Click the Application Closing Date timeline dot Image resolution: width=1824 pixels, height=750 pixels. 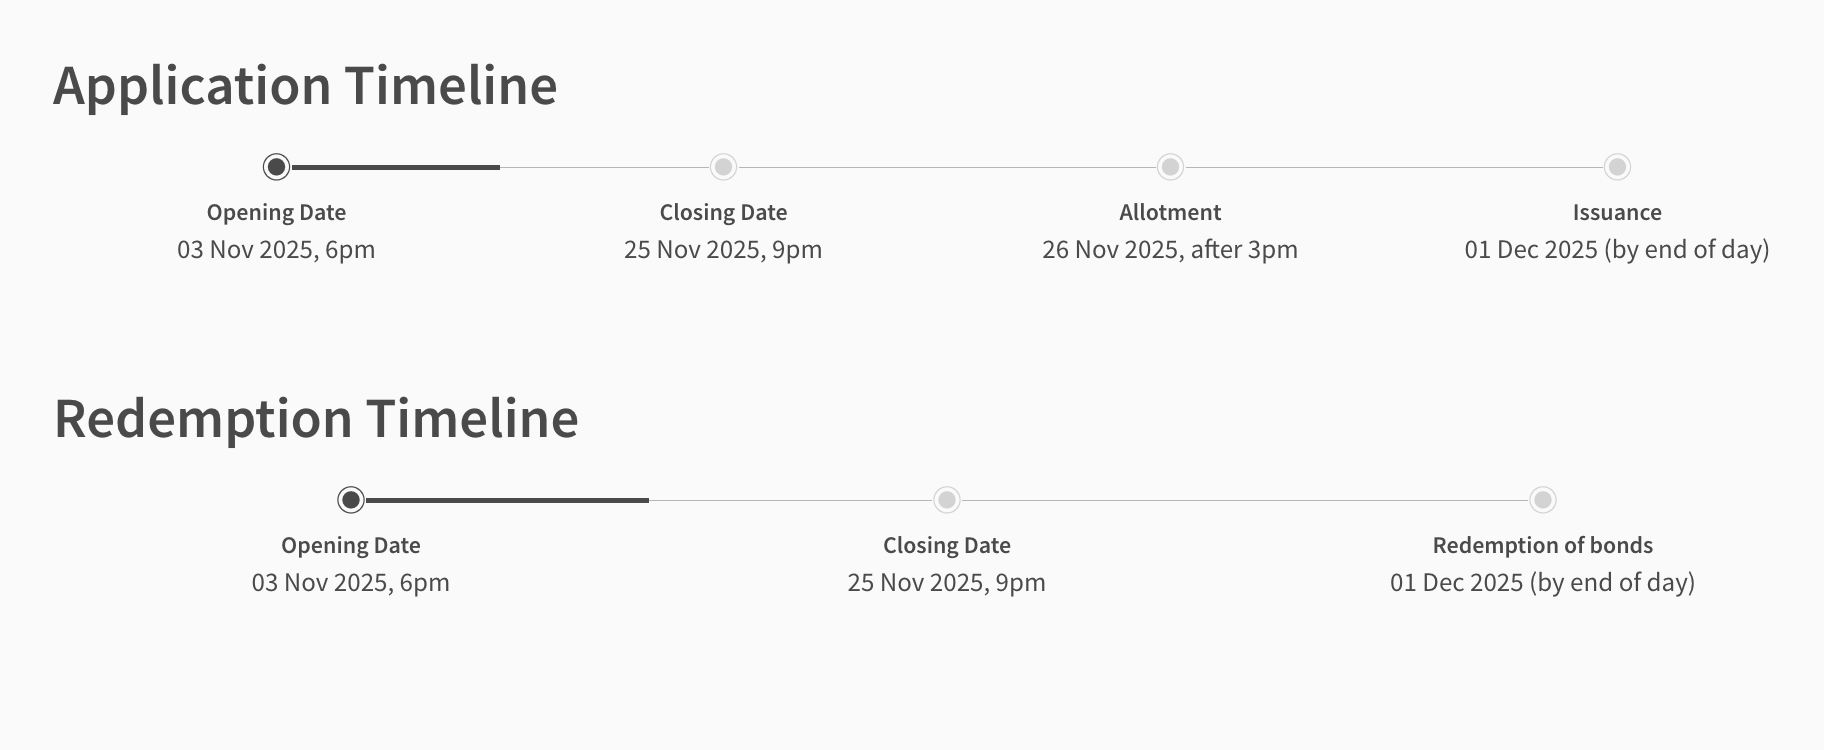[x=723, y=167]
